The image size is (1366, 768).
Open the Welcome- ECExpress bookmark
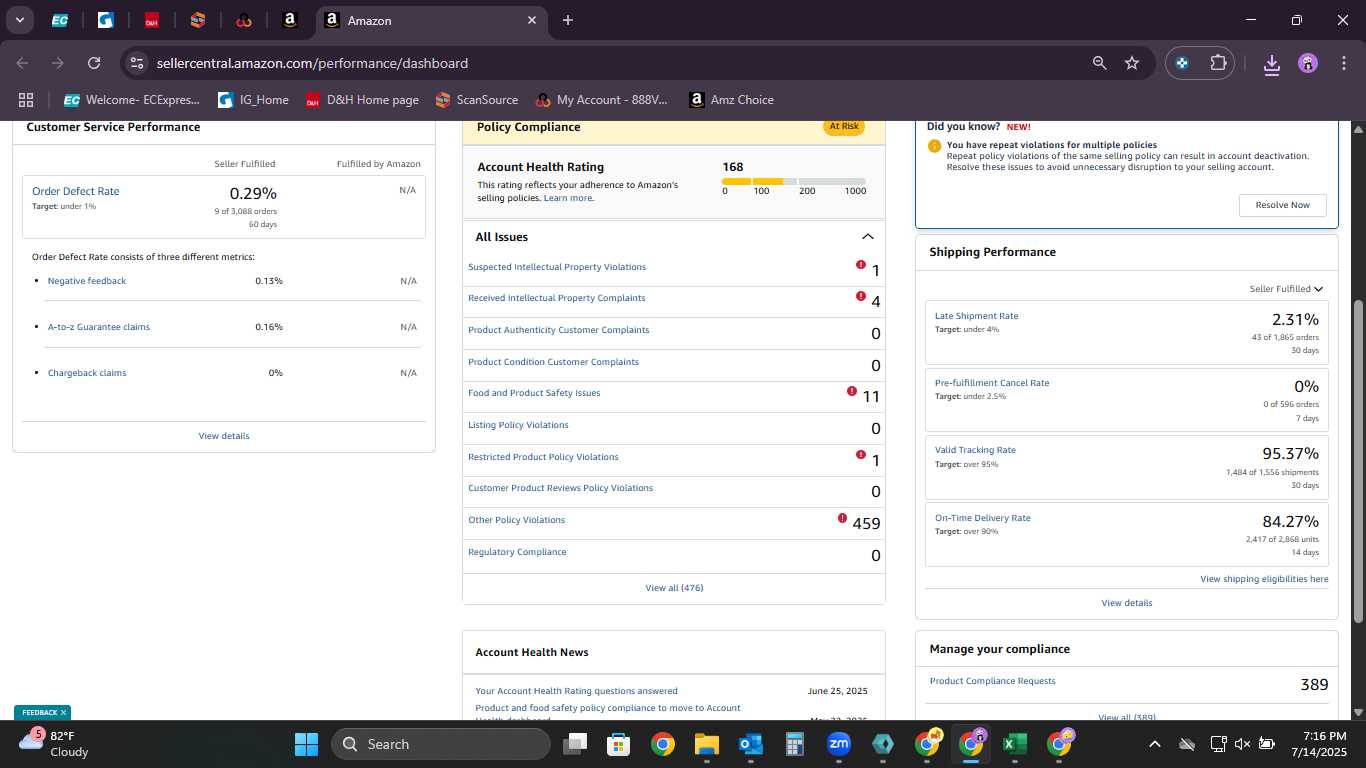[132, 100]
